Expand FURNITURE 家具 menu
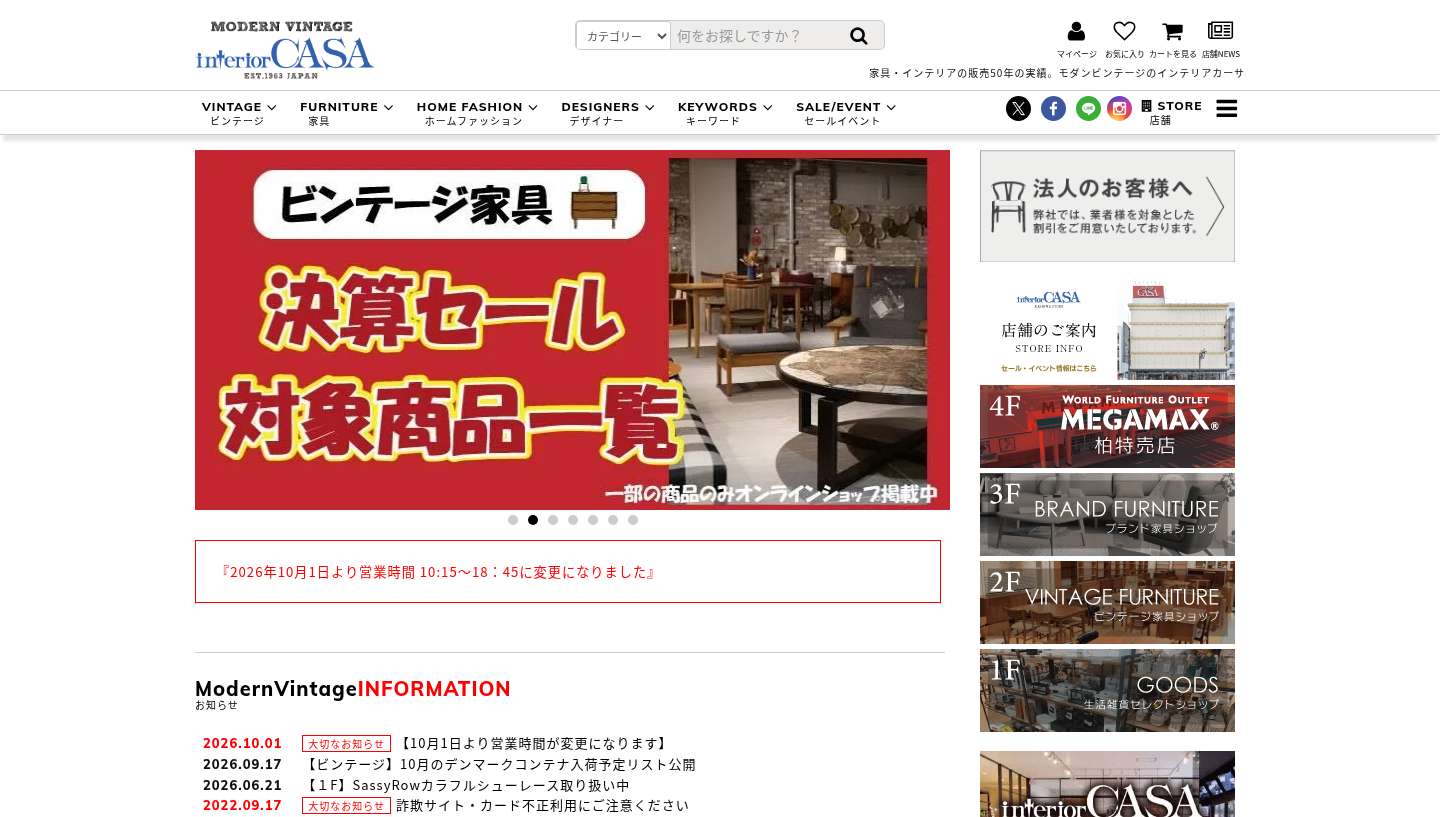The height and width of the screenshot is (817, 1440). click(x=346, y=113)
